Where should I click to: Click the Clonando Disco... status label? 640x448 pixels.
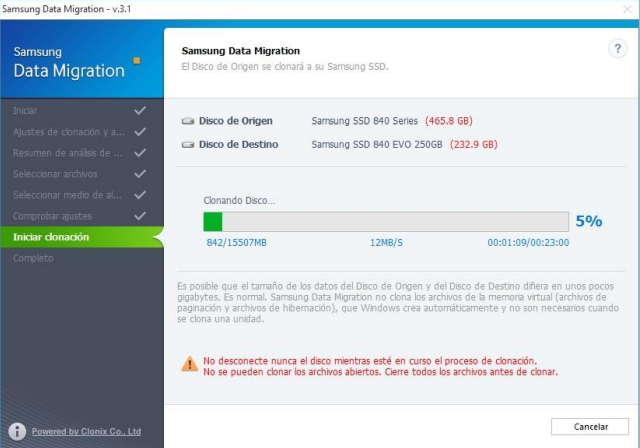[239, 200]
